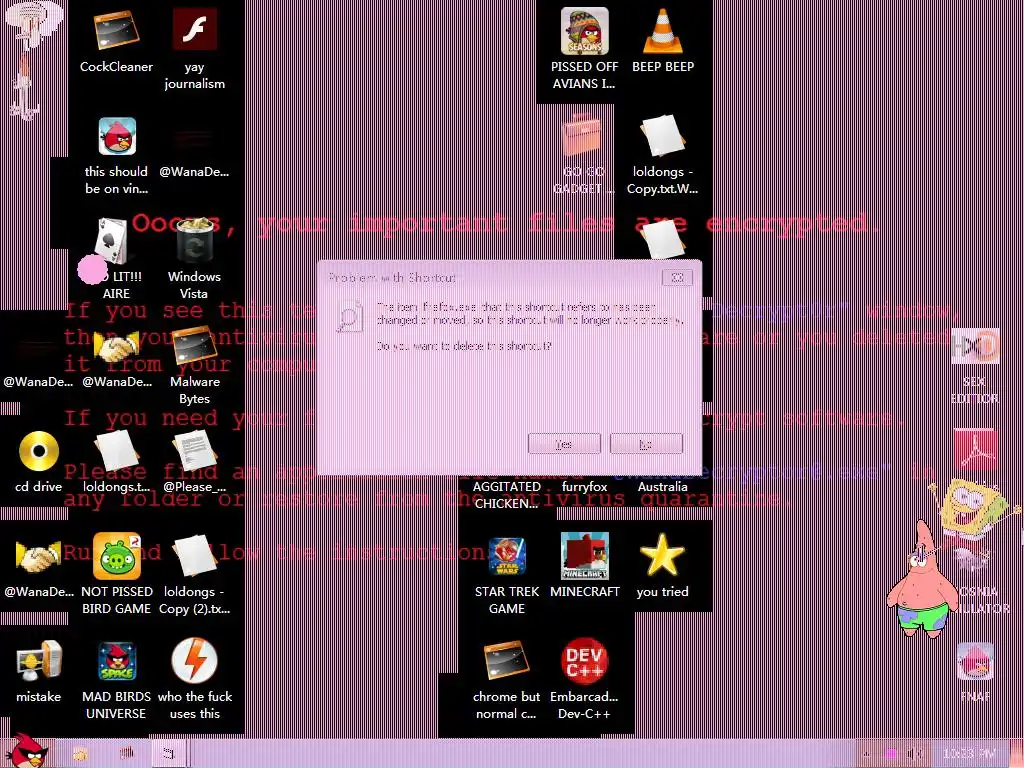Open the '@WanaDe...' handshake icon beside Malware Bytes
Image resolution: width=1024 pixels, height=768 pixels.
pyautogui.click(x=117, y=347)
